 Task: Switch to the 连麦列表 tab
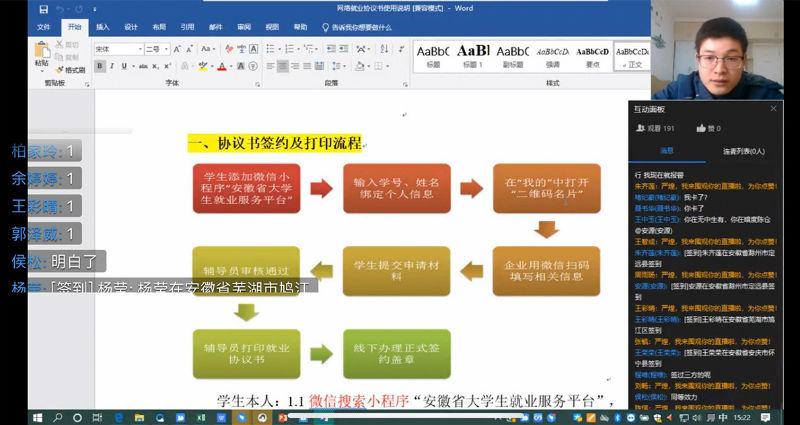tap(743, 151)
